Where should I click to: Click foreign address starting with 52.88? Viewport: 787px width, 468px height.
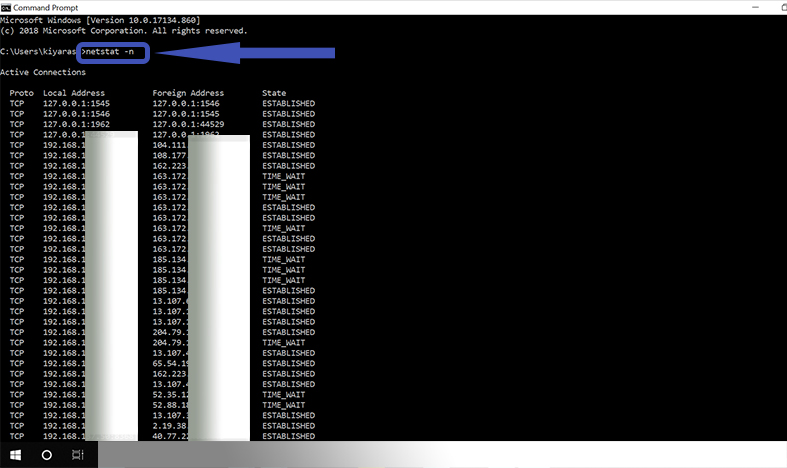170,405
